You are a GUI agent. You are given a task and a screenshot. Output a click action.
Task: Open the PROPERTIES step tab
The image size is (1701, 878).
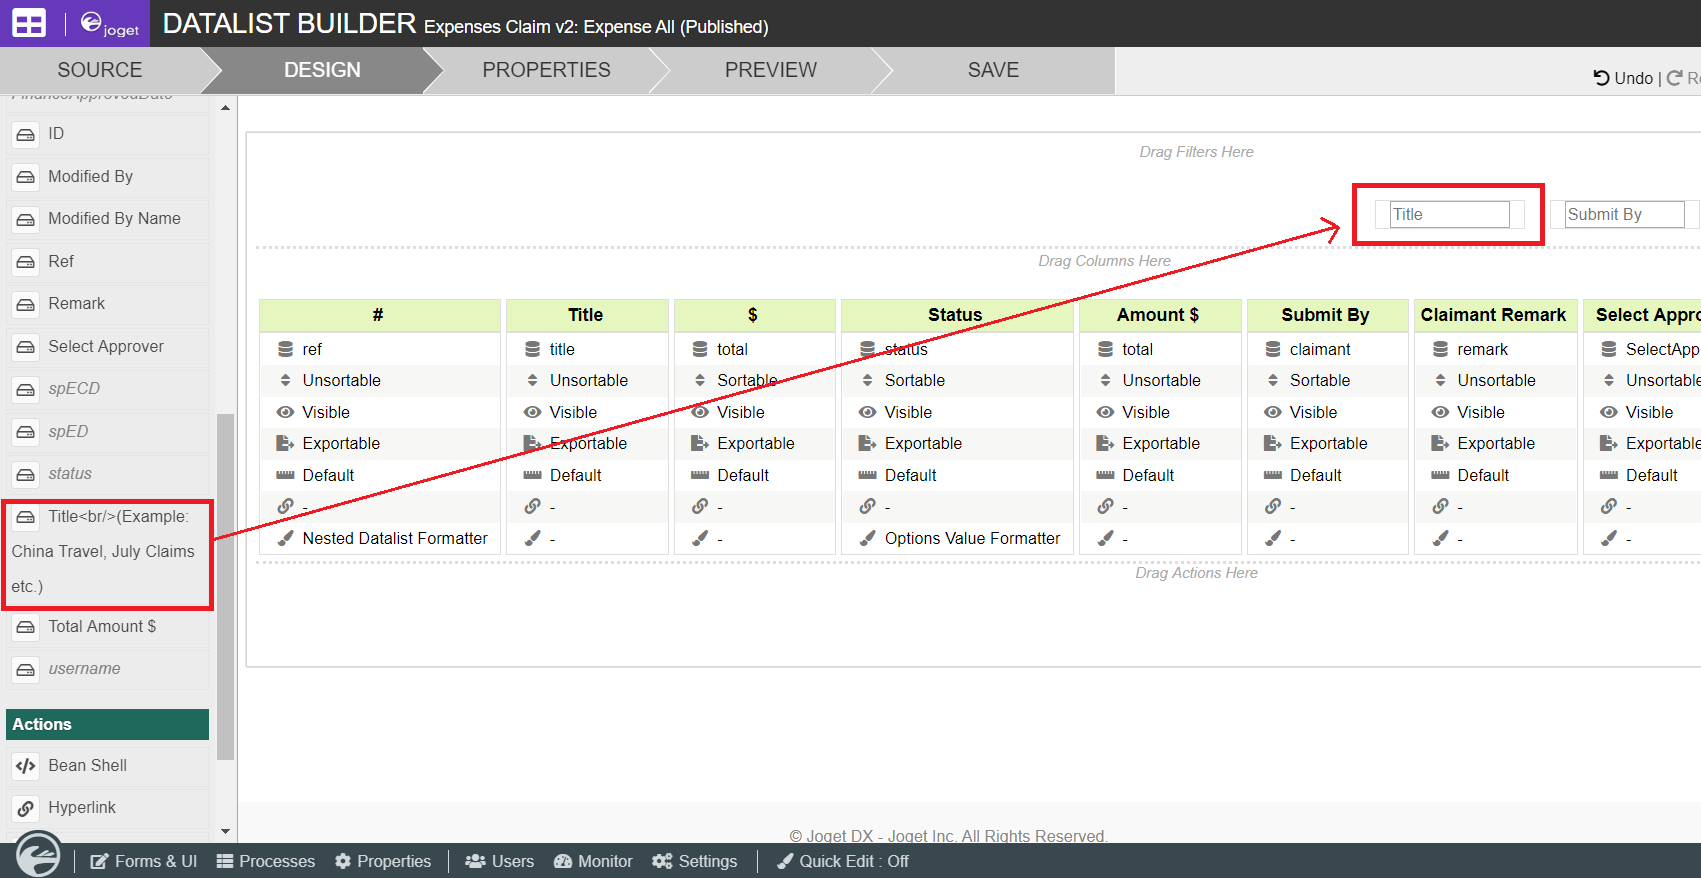[546, 70]
